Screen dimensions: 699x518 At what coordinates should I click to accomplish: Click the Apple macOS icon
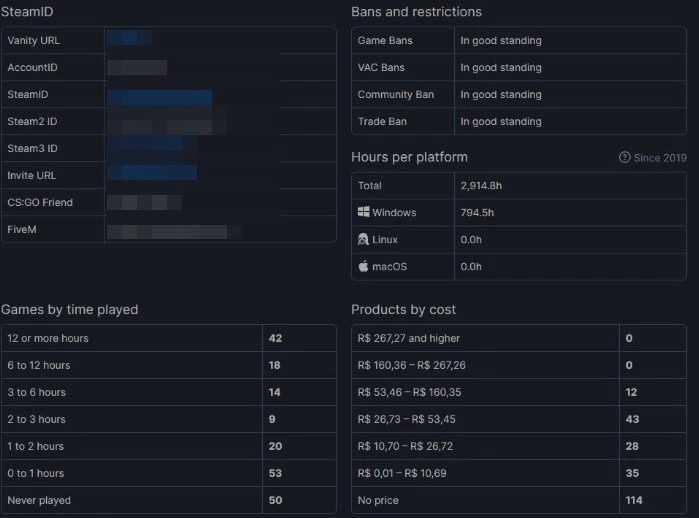point(363,266)
